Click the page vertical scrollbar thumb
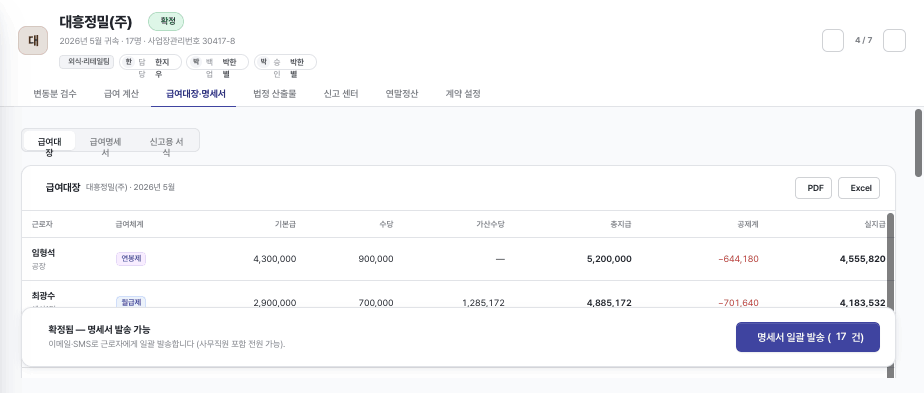 pyautogui.click(x=918, y=143)
